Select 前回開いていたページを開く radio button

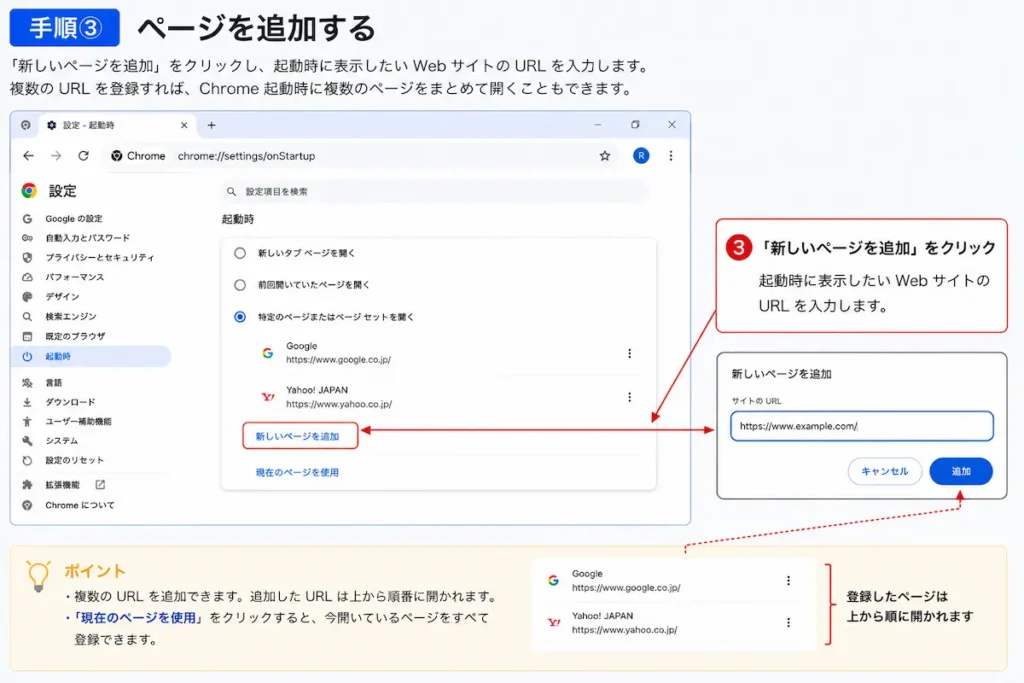click(x=240, y=285)
